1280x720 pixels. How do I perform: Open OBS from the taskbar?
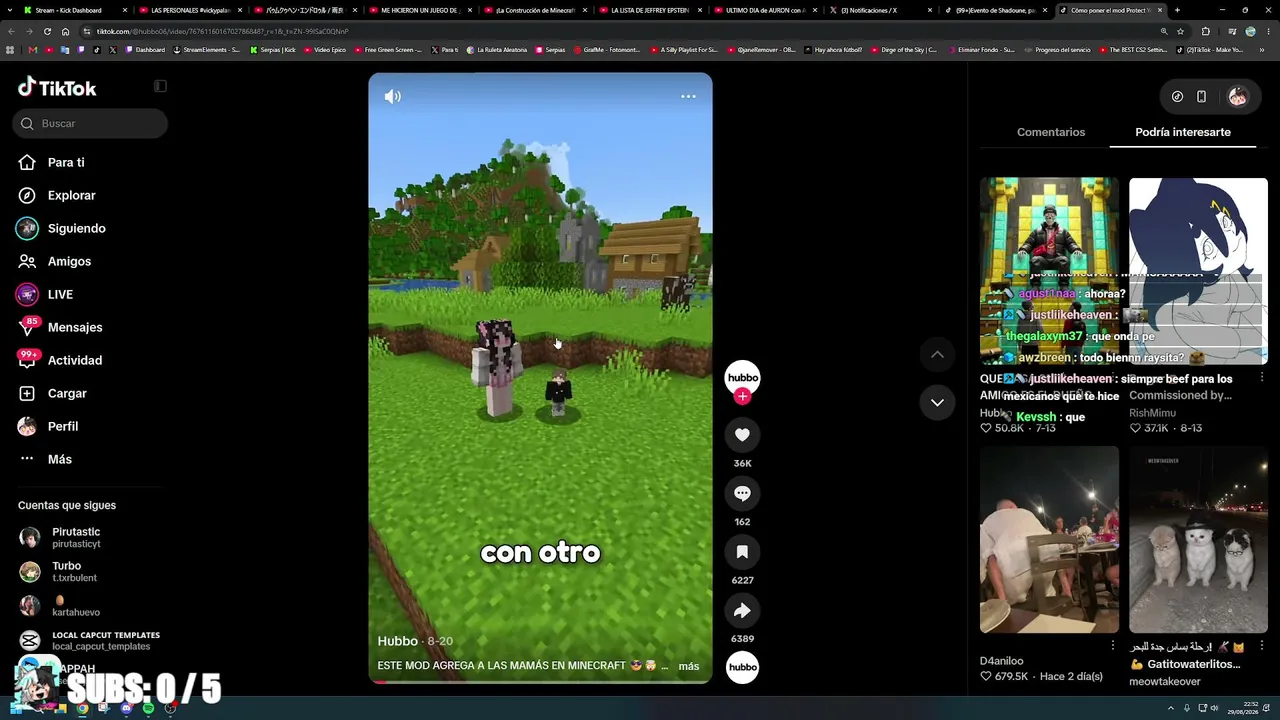170,708
